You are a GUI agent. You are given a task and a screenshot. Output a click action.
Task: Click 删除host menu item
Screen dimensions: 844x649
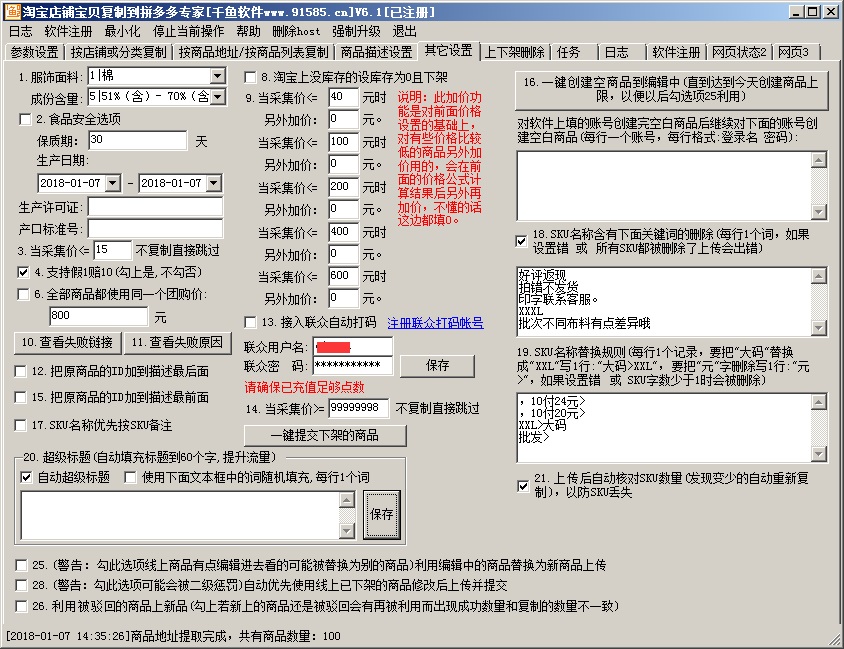(x=296, y=32)
